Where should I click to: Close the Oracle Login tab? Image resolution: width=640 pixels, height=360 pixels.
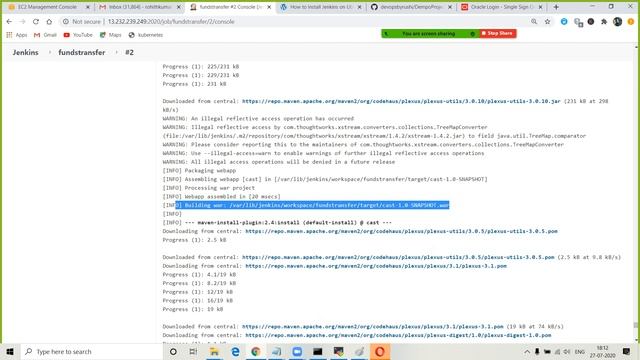540,7
